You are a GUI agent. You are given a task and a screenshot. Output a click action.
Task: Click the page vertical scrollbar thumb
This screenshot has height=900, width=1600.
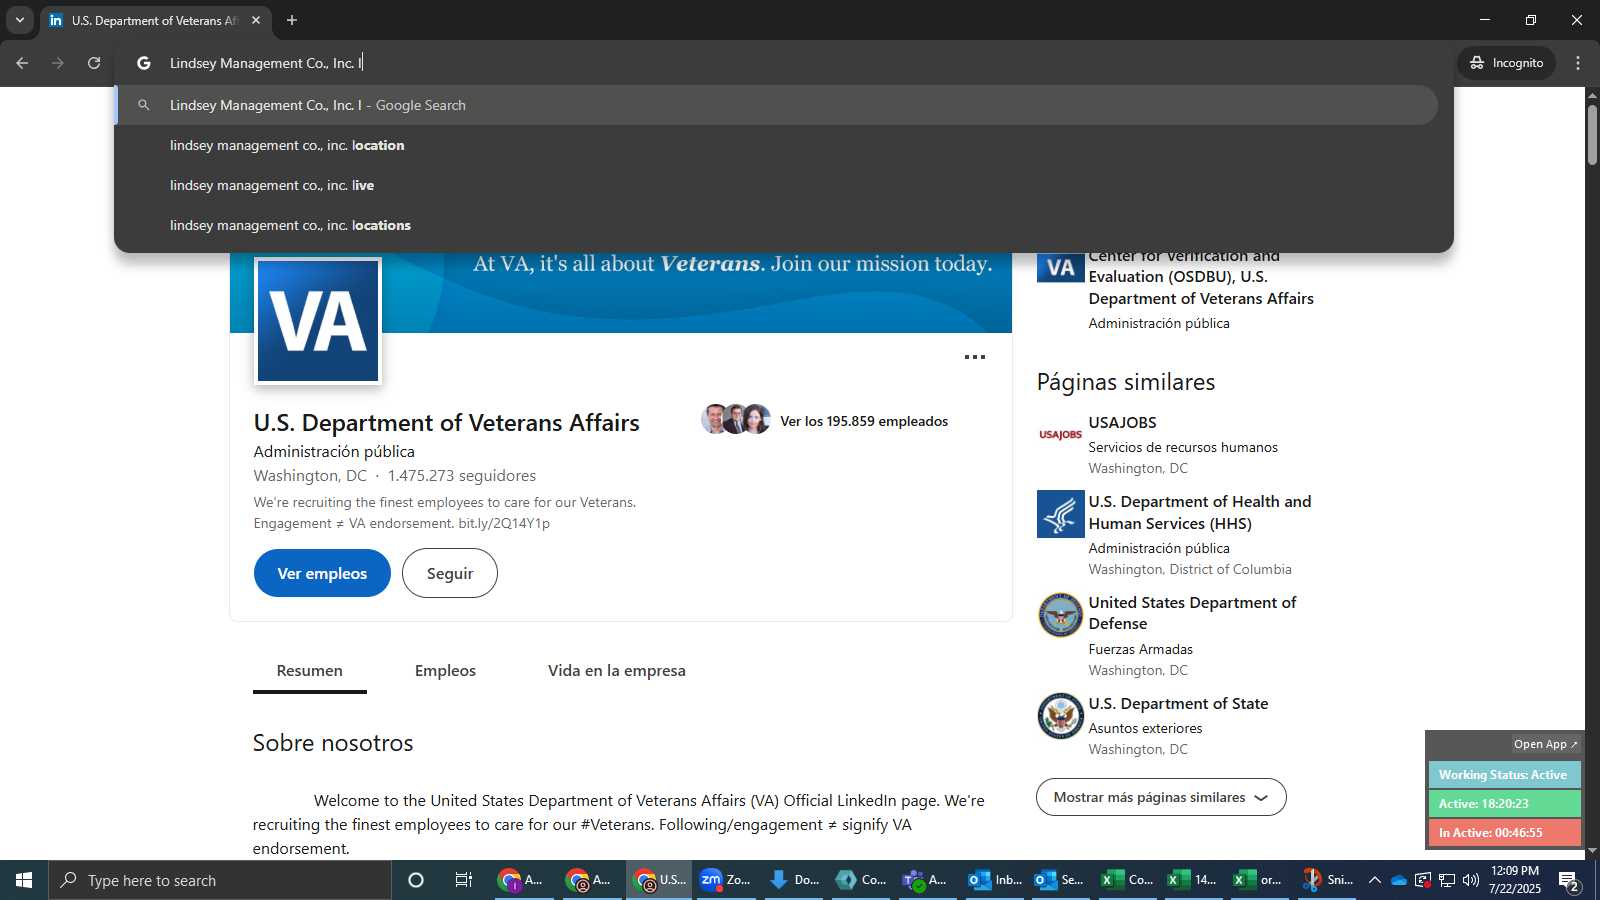[1592, 134]
